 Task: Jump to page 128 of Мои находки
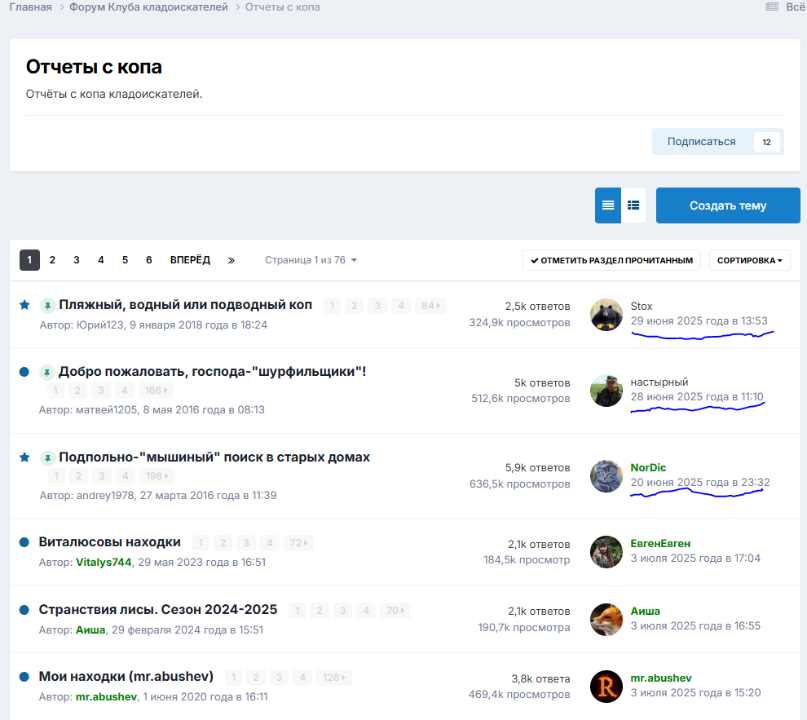[x=334, y=678]
